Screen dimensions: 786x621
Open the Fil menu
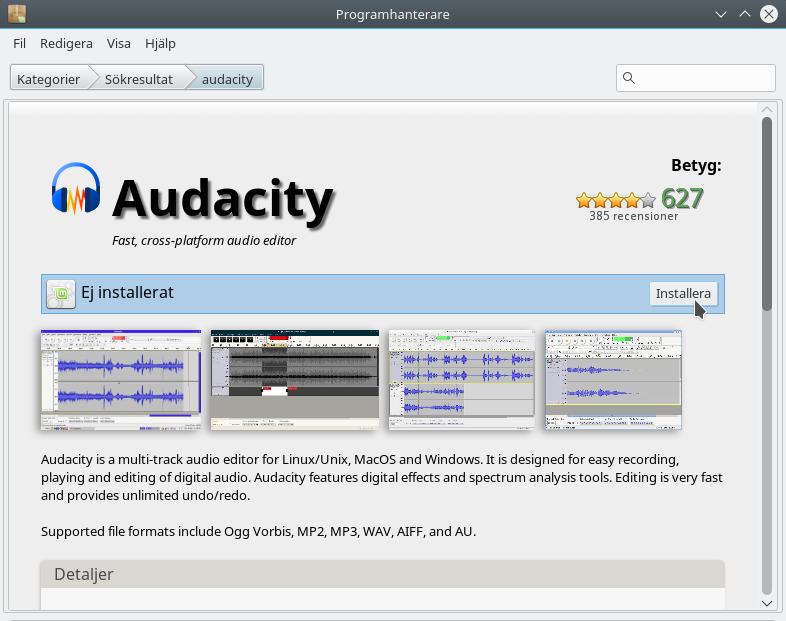(x=19, y=44)
